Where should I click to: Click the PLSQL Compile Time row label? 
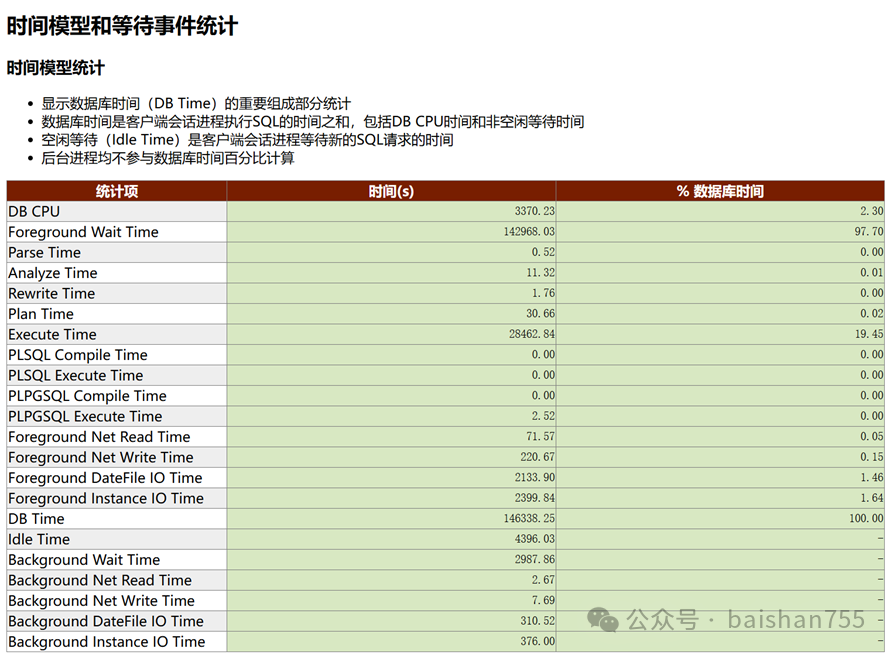coord(77,355)
